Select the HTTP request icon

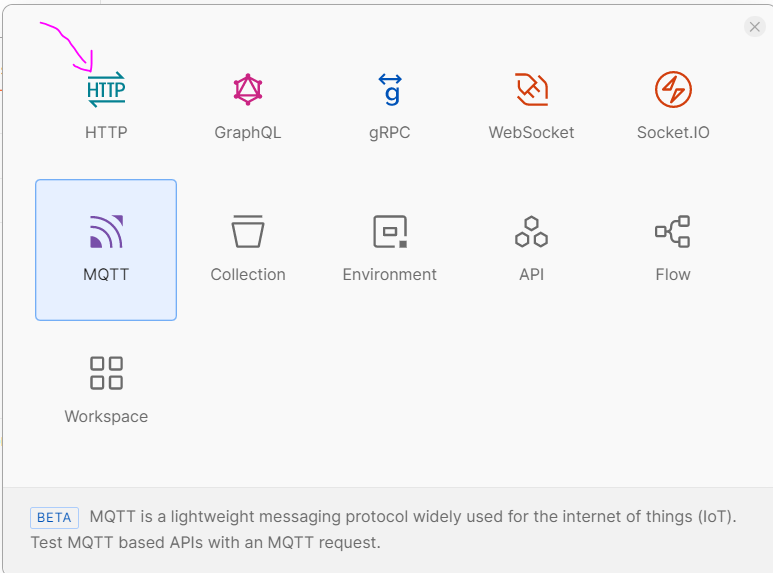click(x=106, y=90)
